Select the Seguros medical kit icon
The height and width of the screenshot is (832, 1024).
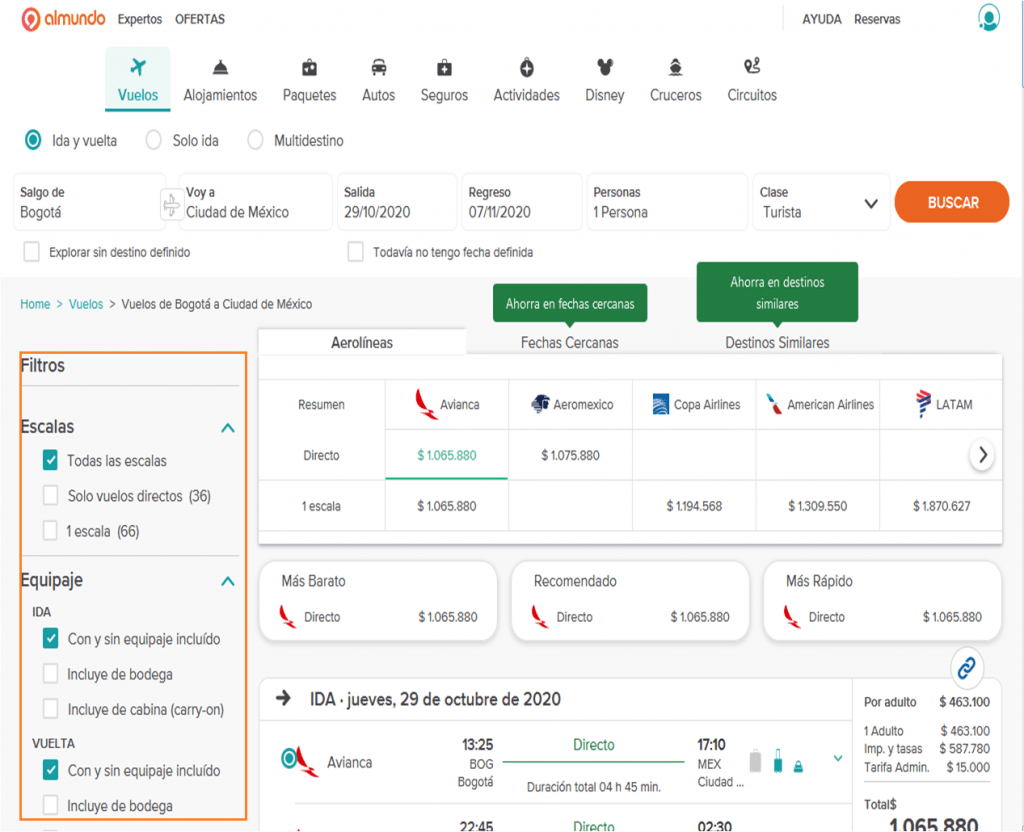click(x=444, y=67)
